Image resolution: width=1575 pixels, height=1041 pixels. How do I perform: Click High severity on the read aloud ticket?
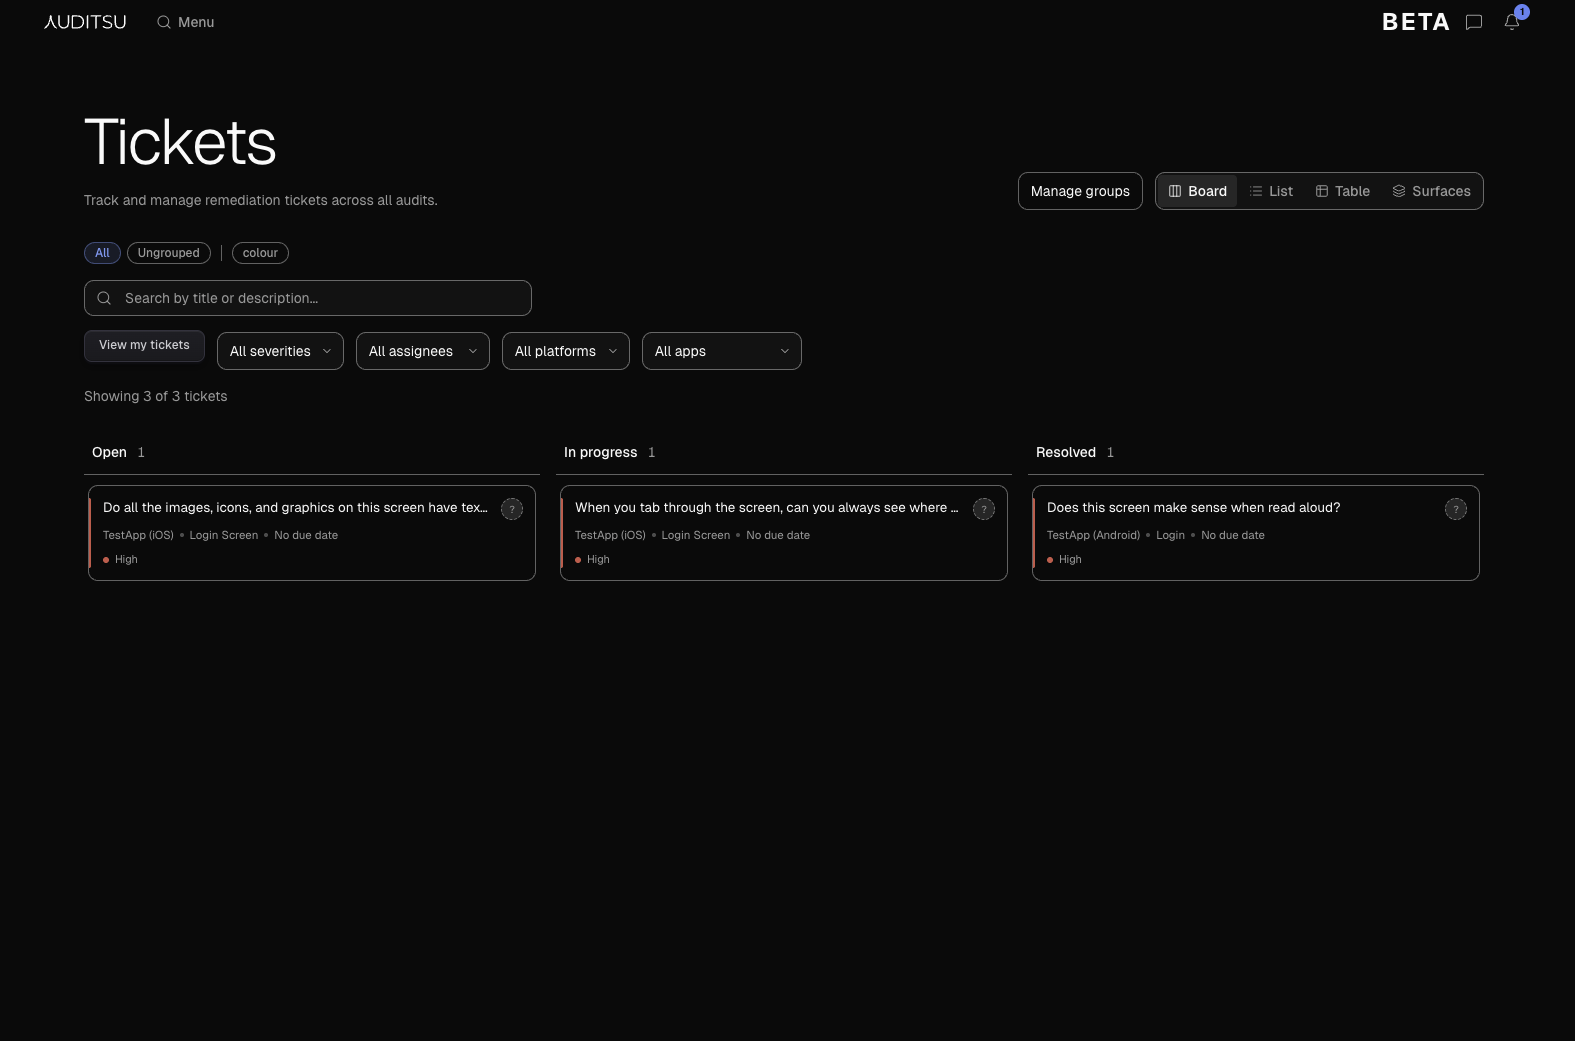coord(1065,559)
